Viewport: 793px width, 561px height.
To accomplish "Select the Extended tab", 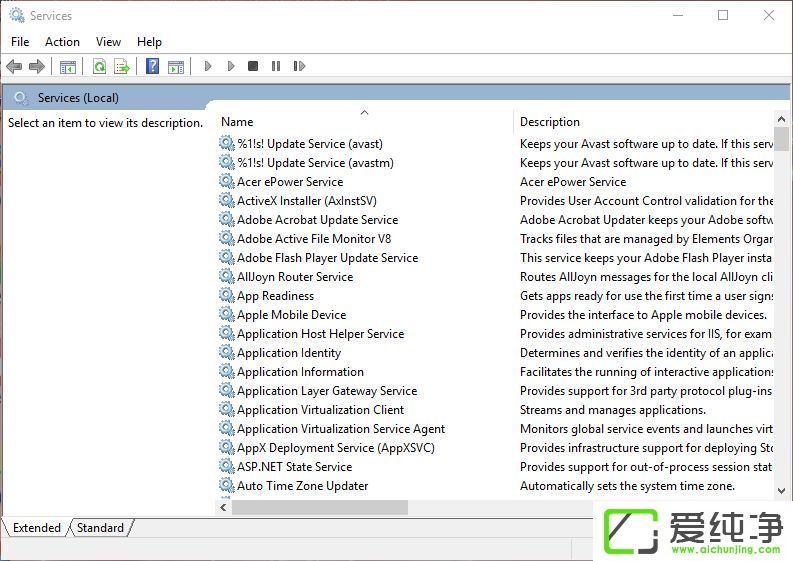I will pos(37,528).
